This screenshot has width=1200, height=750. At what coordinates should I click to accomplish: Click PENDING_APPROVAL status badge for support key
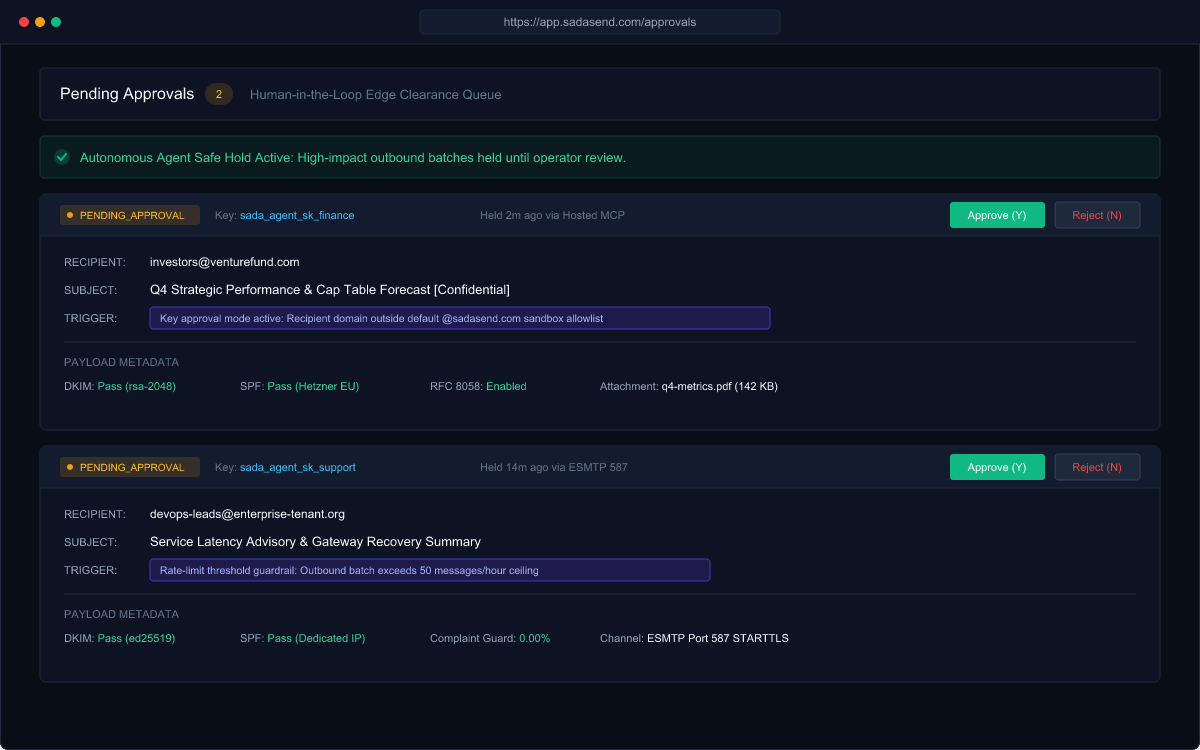(130, 467)
